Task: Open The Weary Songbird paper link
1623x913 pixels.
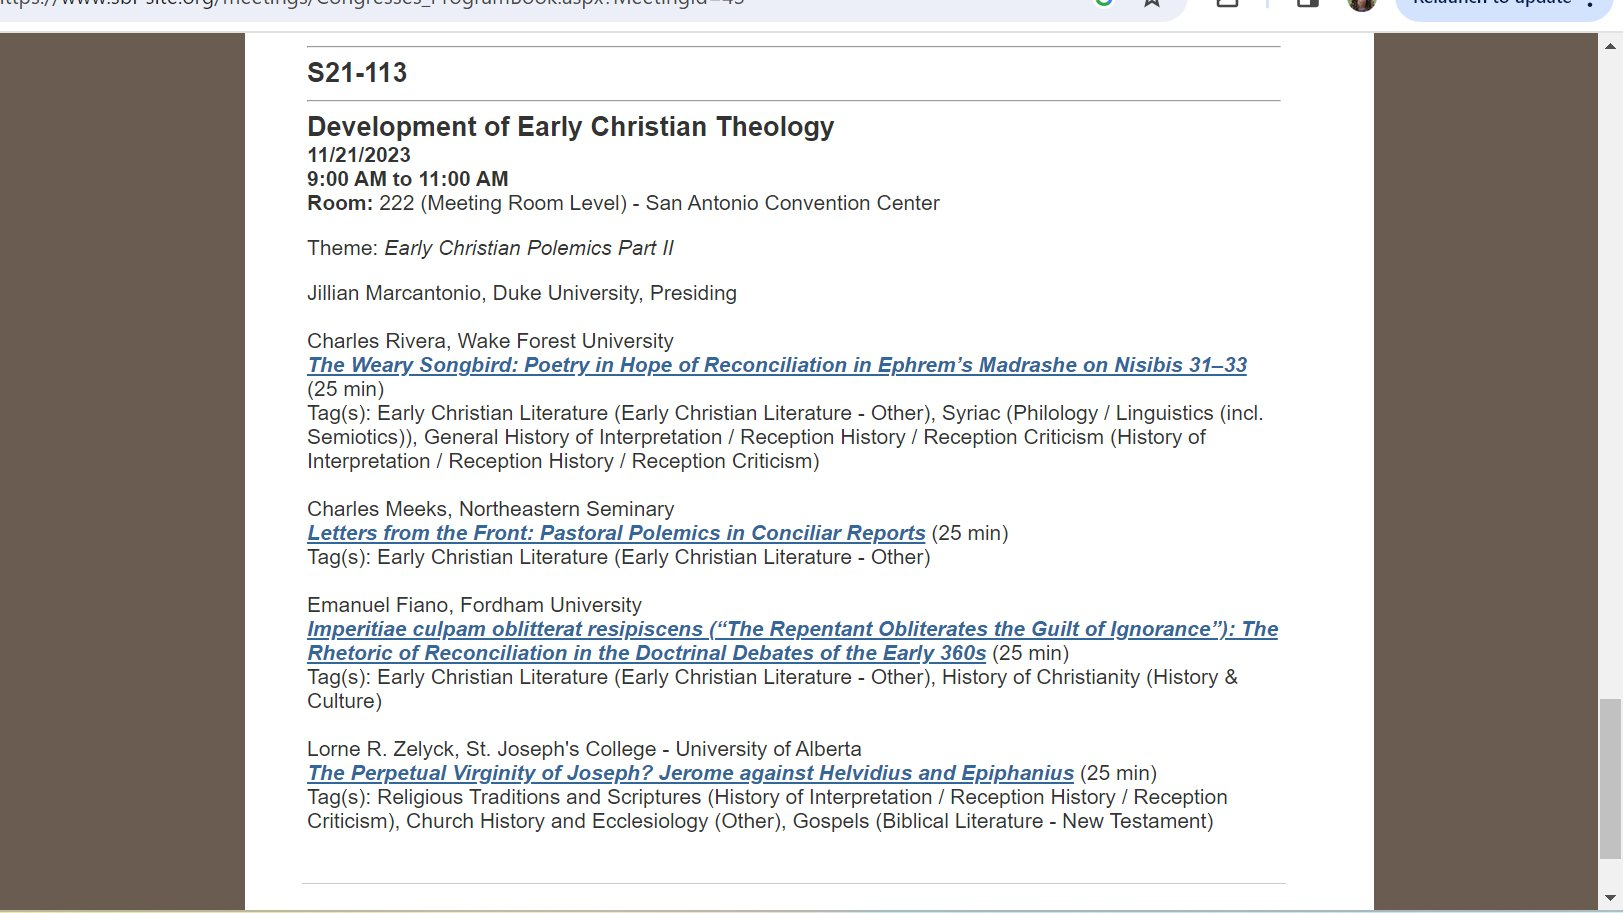Action: click(776, 365)
